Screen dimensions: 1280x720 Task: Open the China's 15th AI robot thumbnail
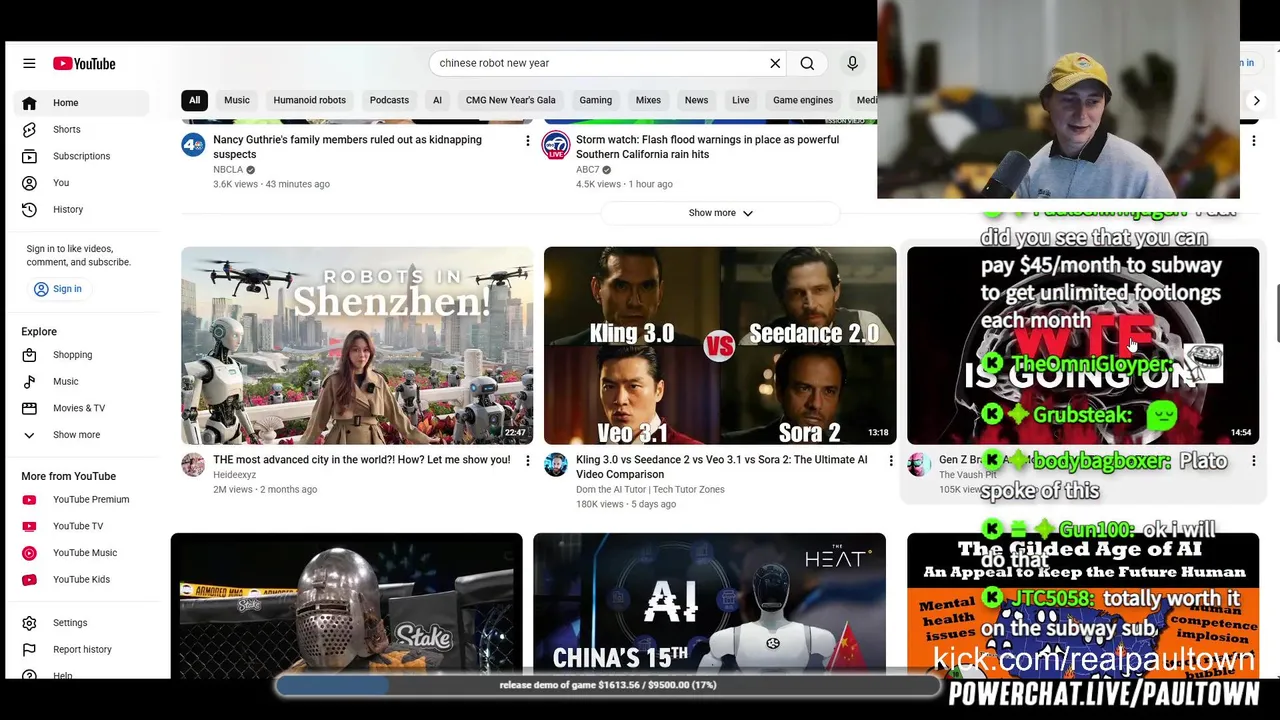[x=709, y=605]
